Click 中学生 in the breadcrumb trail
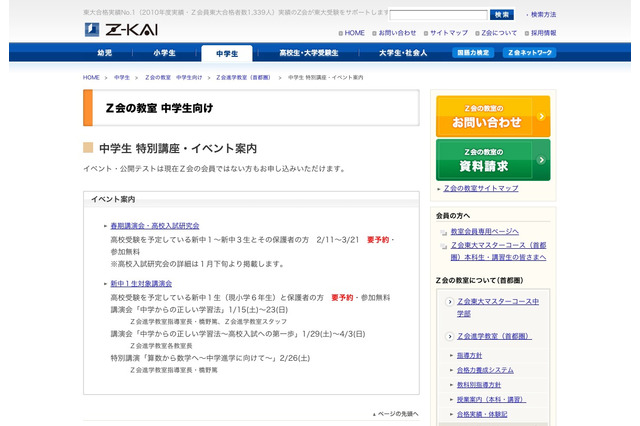640x426 pixels. [x=122, y=78]
